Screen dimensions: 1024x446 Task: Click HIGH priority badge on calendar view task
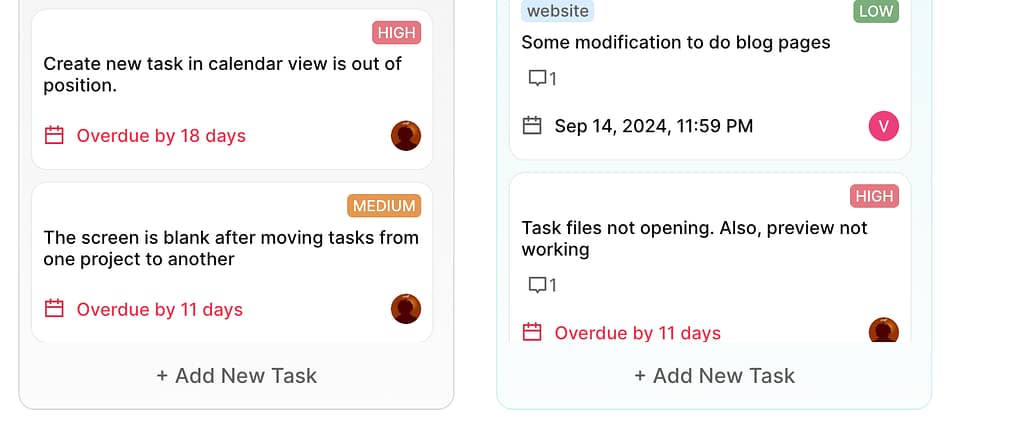pos(396,33)
